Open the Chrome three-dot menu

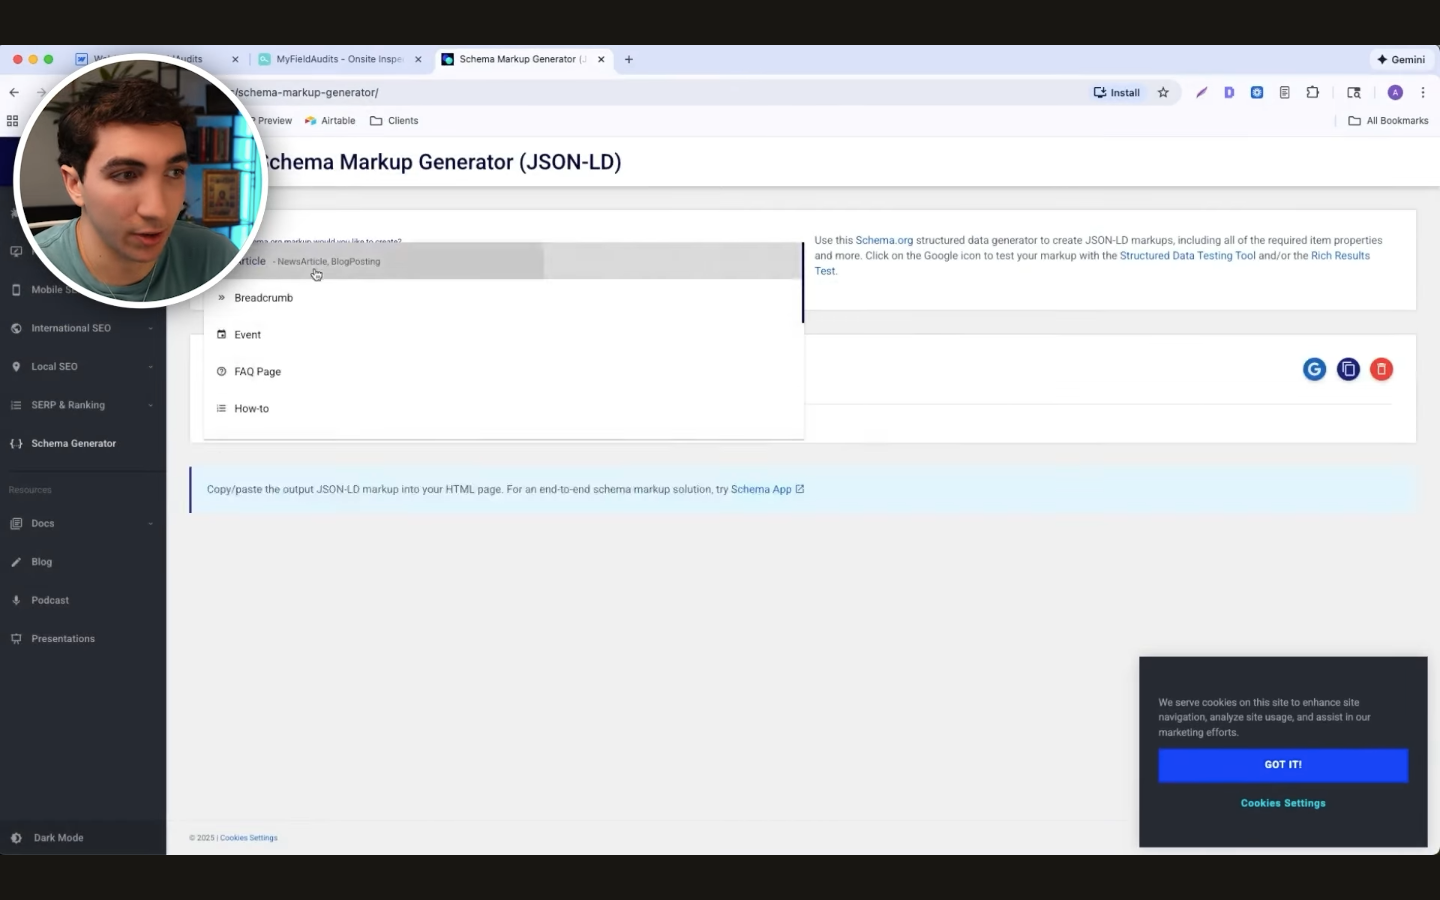(1422, 92)
